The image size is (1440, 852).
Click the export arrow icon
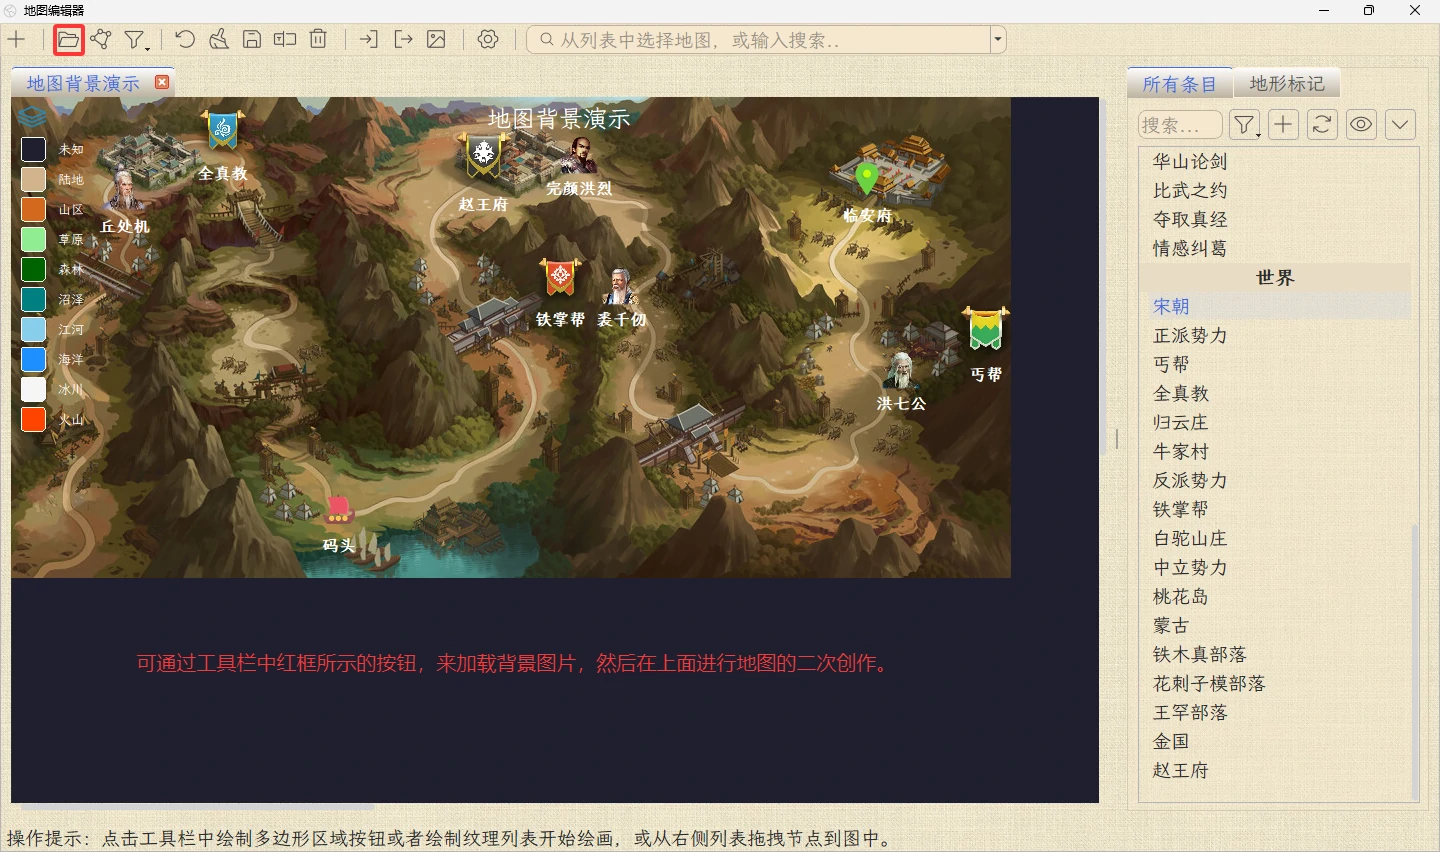pos(403,40)
